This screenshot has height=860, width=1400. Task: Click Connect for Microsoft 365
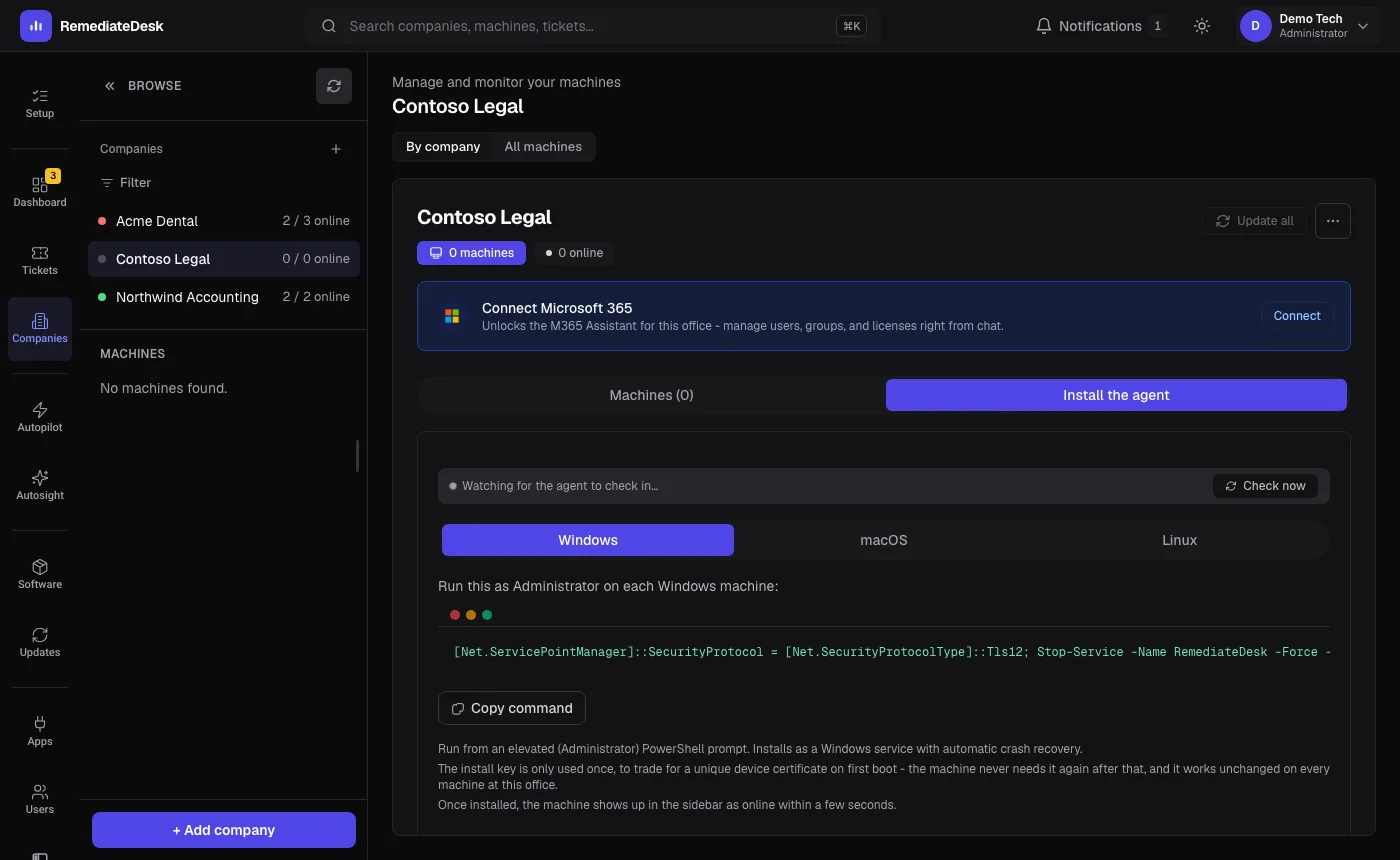1296,316
